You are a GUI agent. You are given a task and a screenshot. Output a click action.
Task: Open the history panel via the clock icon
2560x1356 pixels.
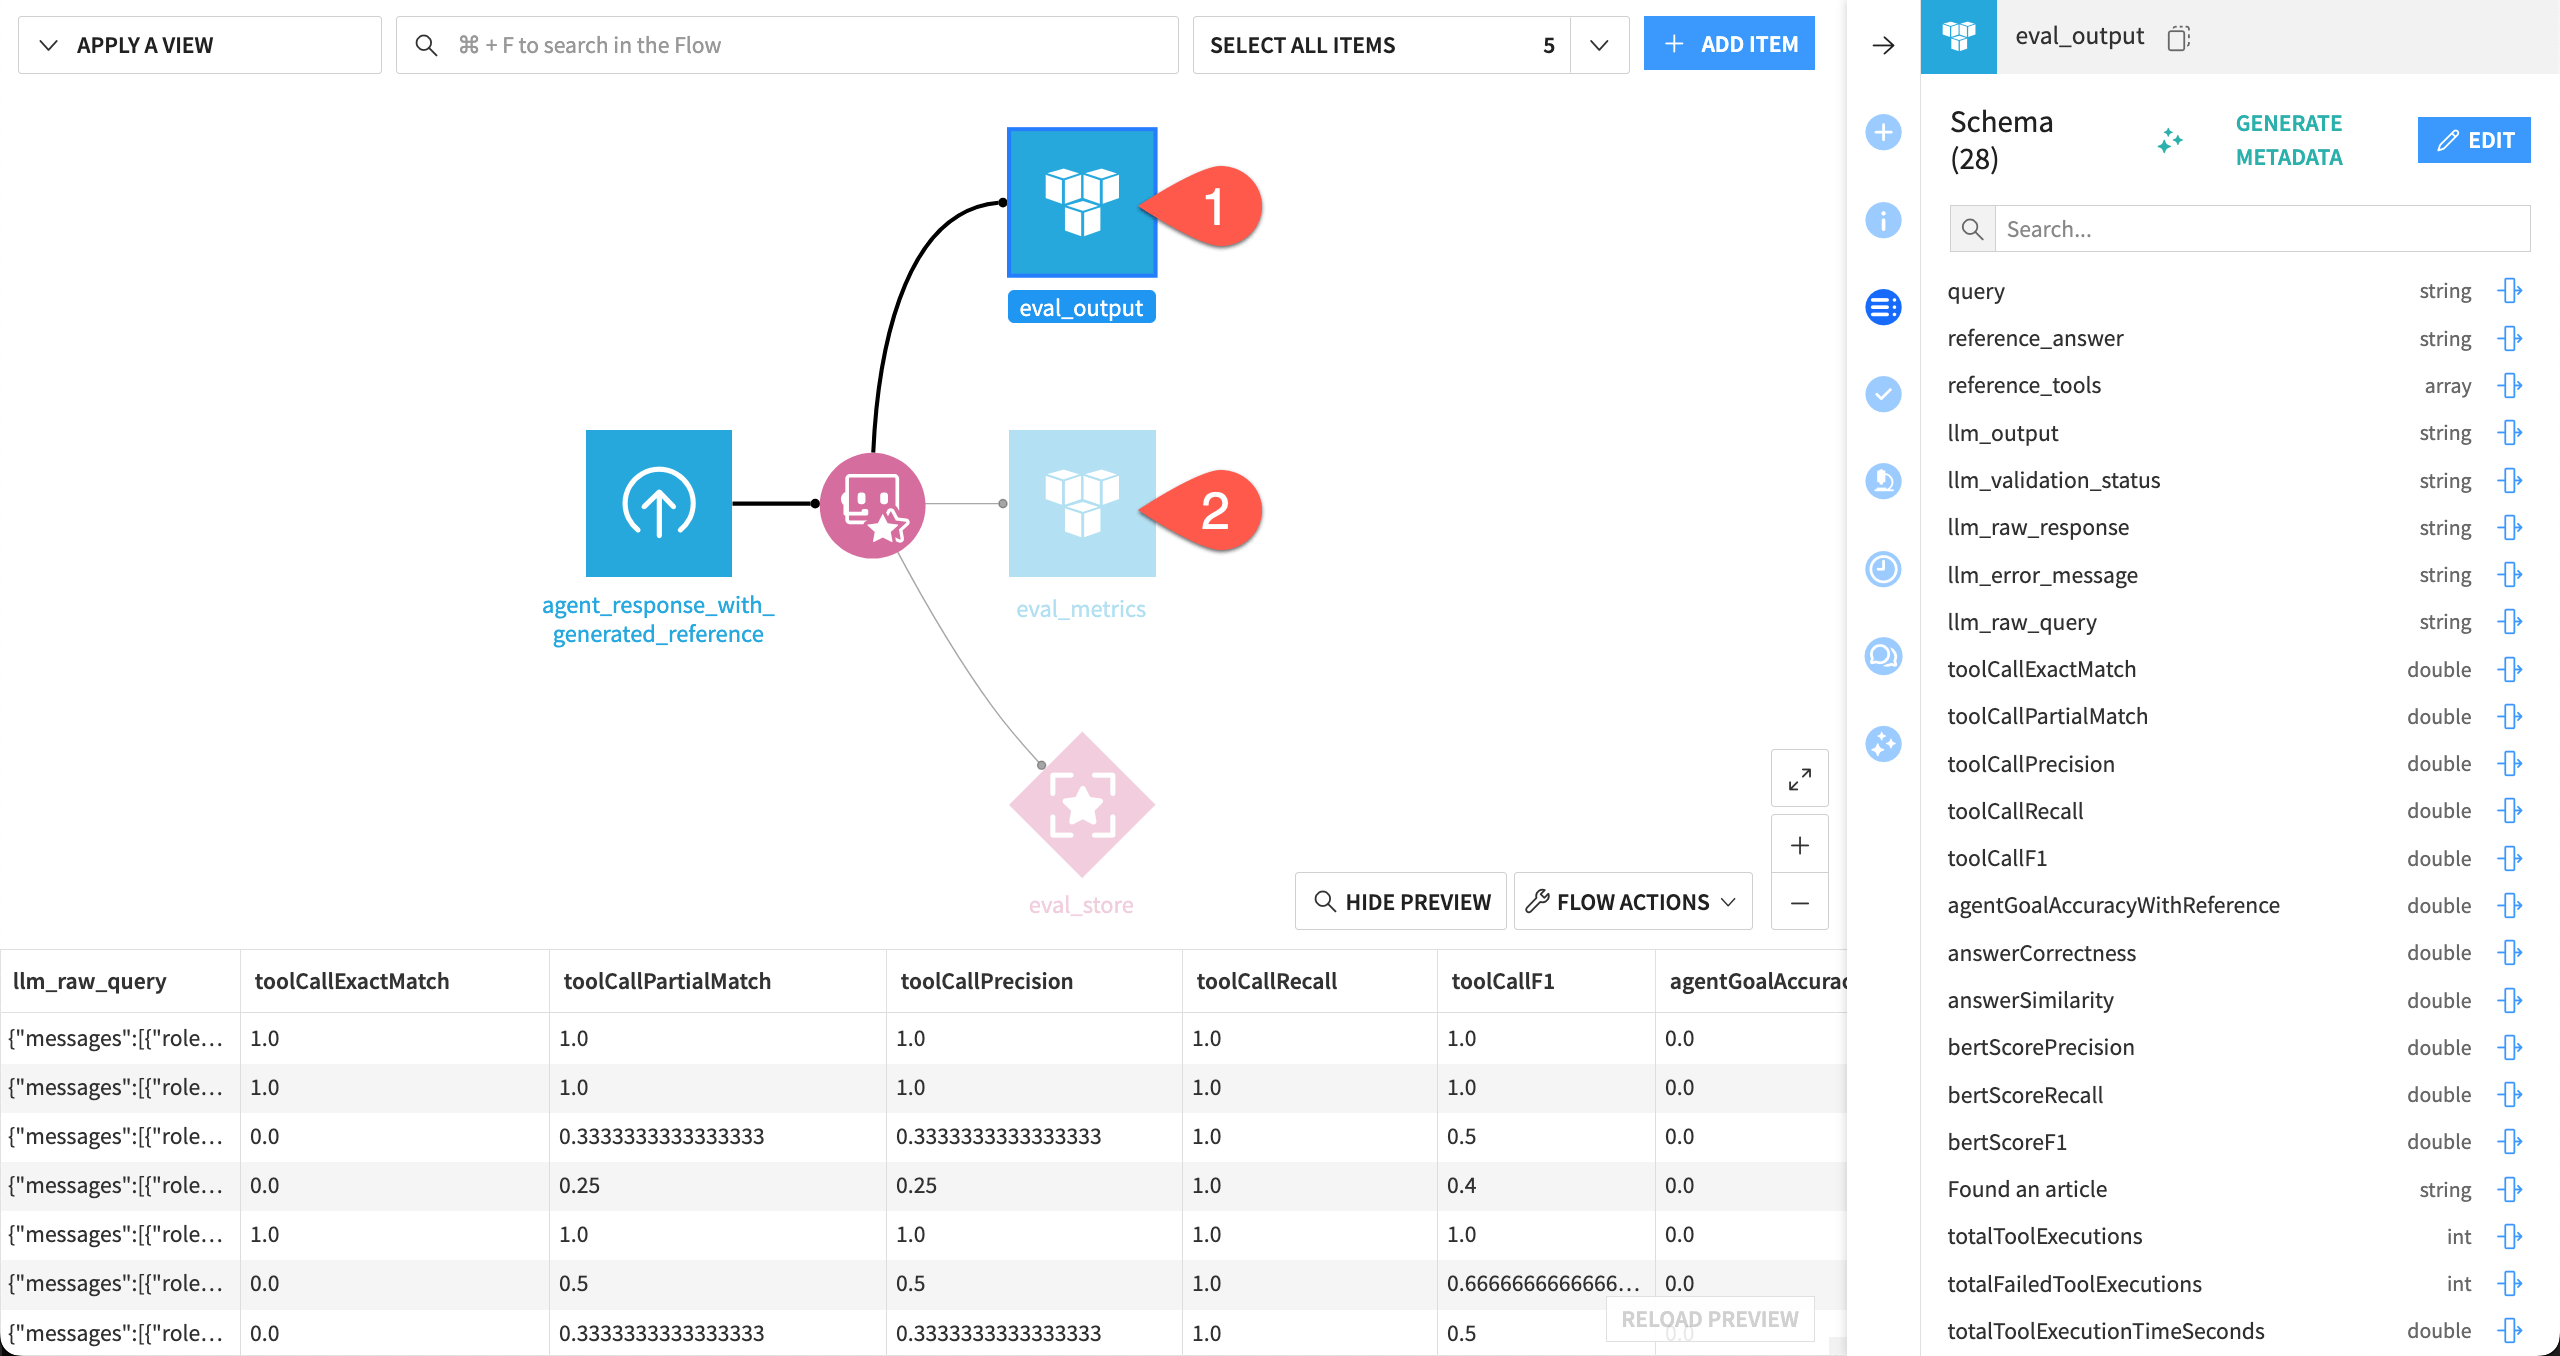pyautogui.click(x=1883, y=570)
